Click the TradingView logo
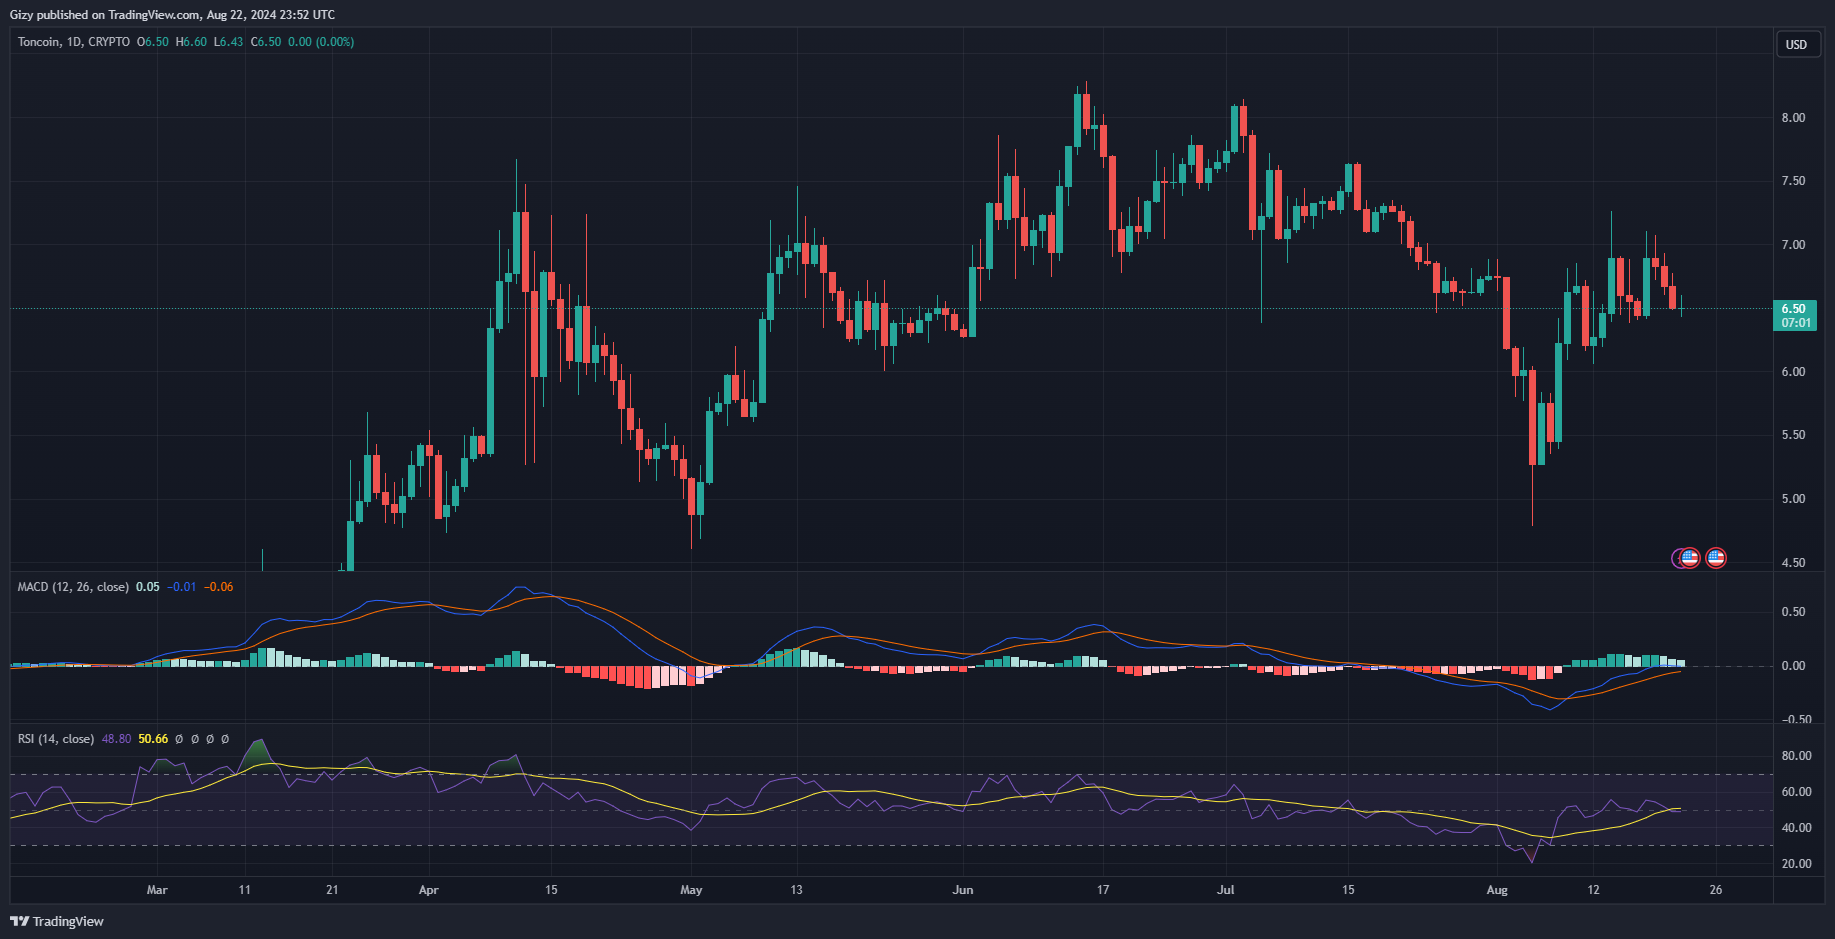The image size is (1835, 939). pos(57,921)
